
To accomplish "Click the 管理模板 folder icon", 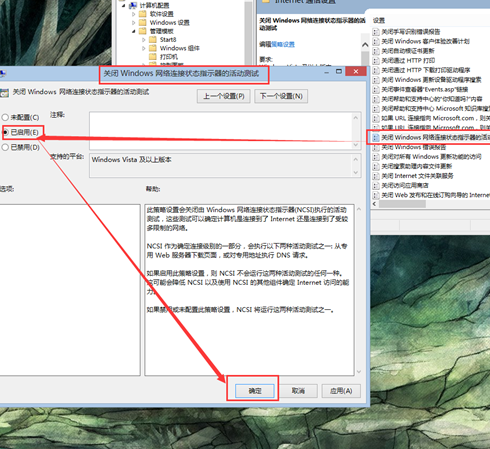I will click(x=143, y=31).
